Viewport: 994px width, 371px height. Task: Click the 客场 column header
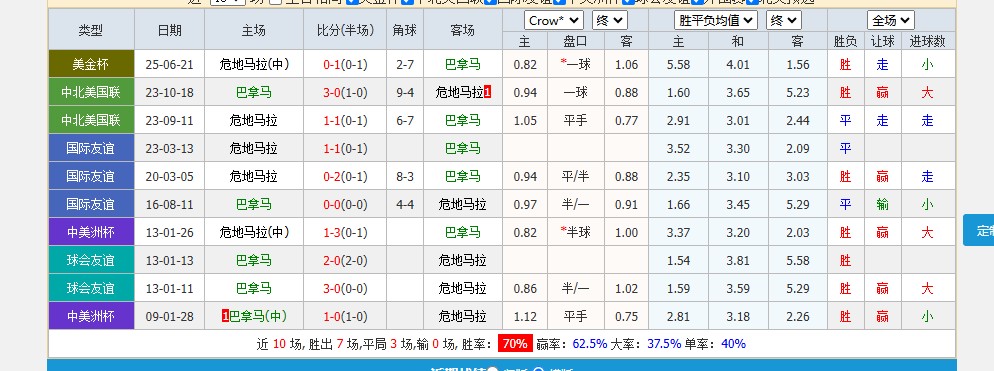click(x=463, y=30)
